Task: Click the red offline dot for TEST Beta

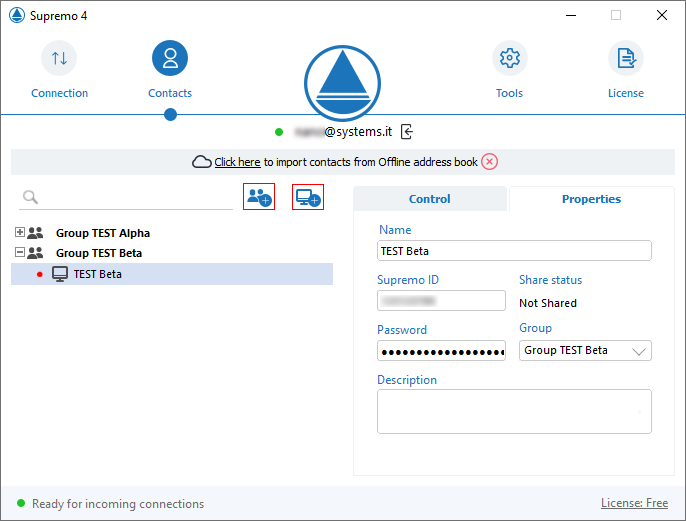Action: click(x=40, y=274)
